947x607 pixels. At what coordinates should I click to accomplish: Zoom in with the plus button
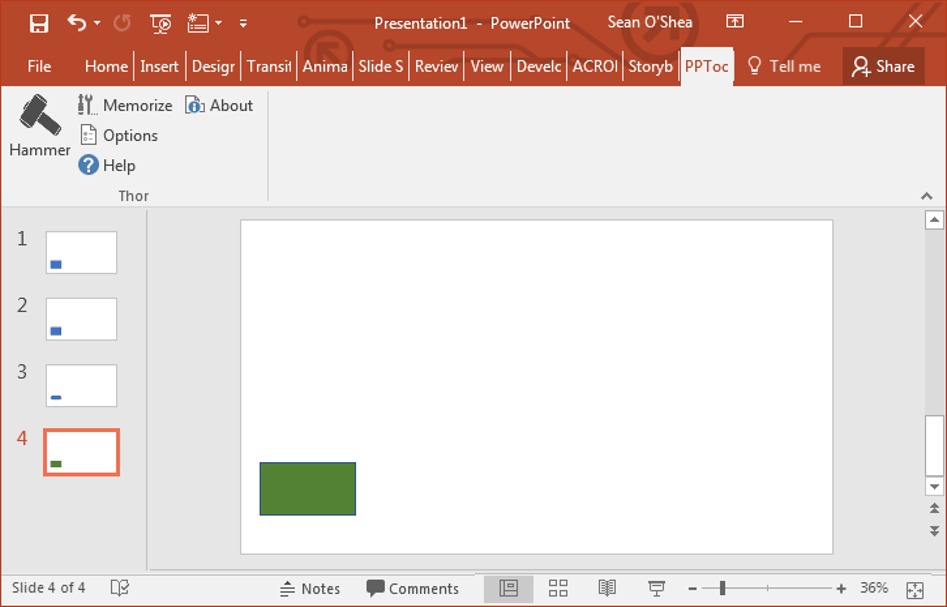click(841, 588)
